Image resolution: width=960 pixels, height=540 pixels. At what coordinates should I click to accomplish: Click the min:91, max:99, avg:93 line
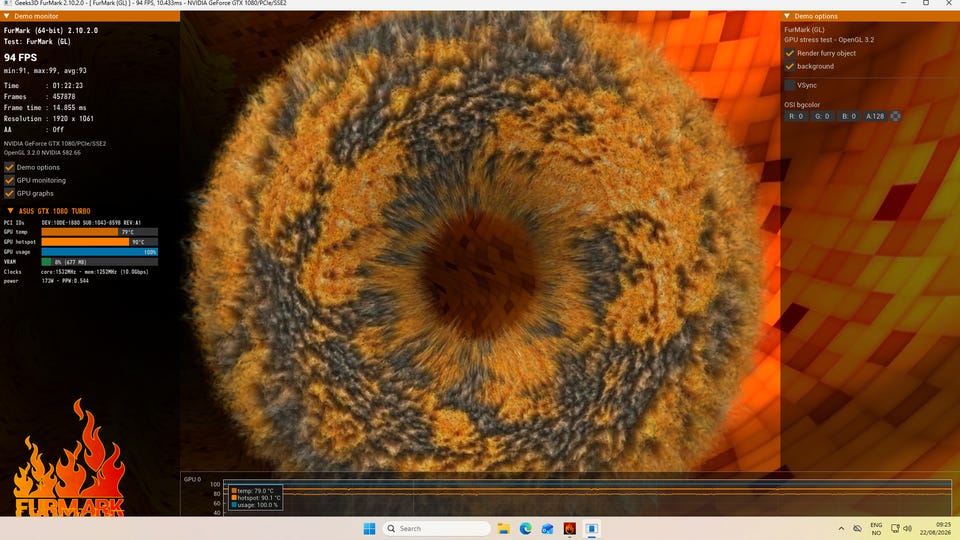[x=45, y=71]
